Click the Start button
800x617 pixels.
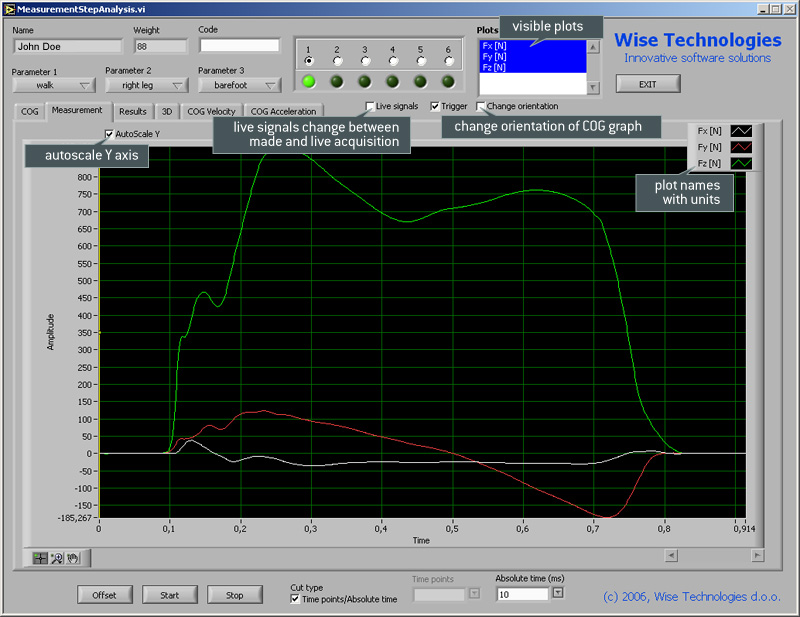coord(169,595)
